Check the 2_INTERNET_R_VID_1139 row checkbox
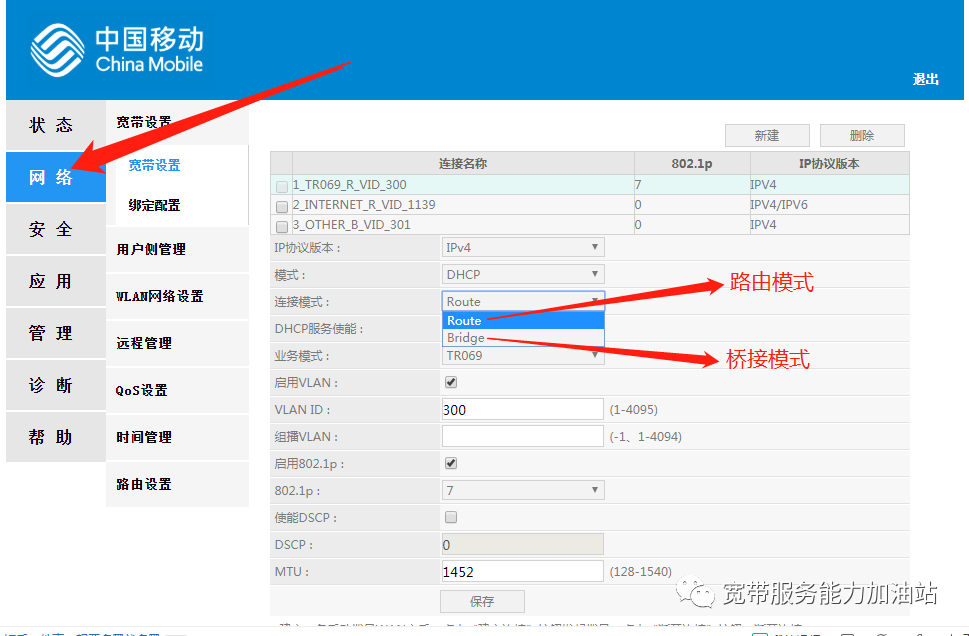This screenshot has width=969, height=636. point(282,206)
